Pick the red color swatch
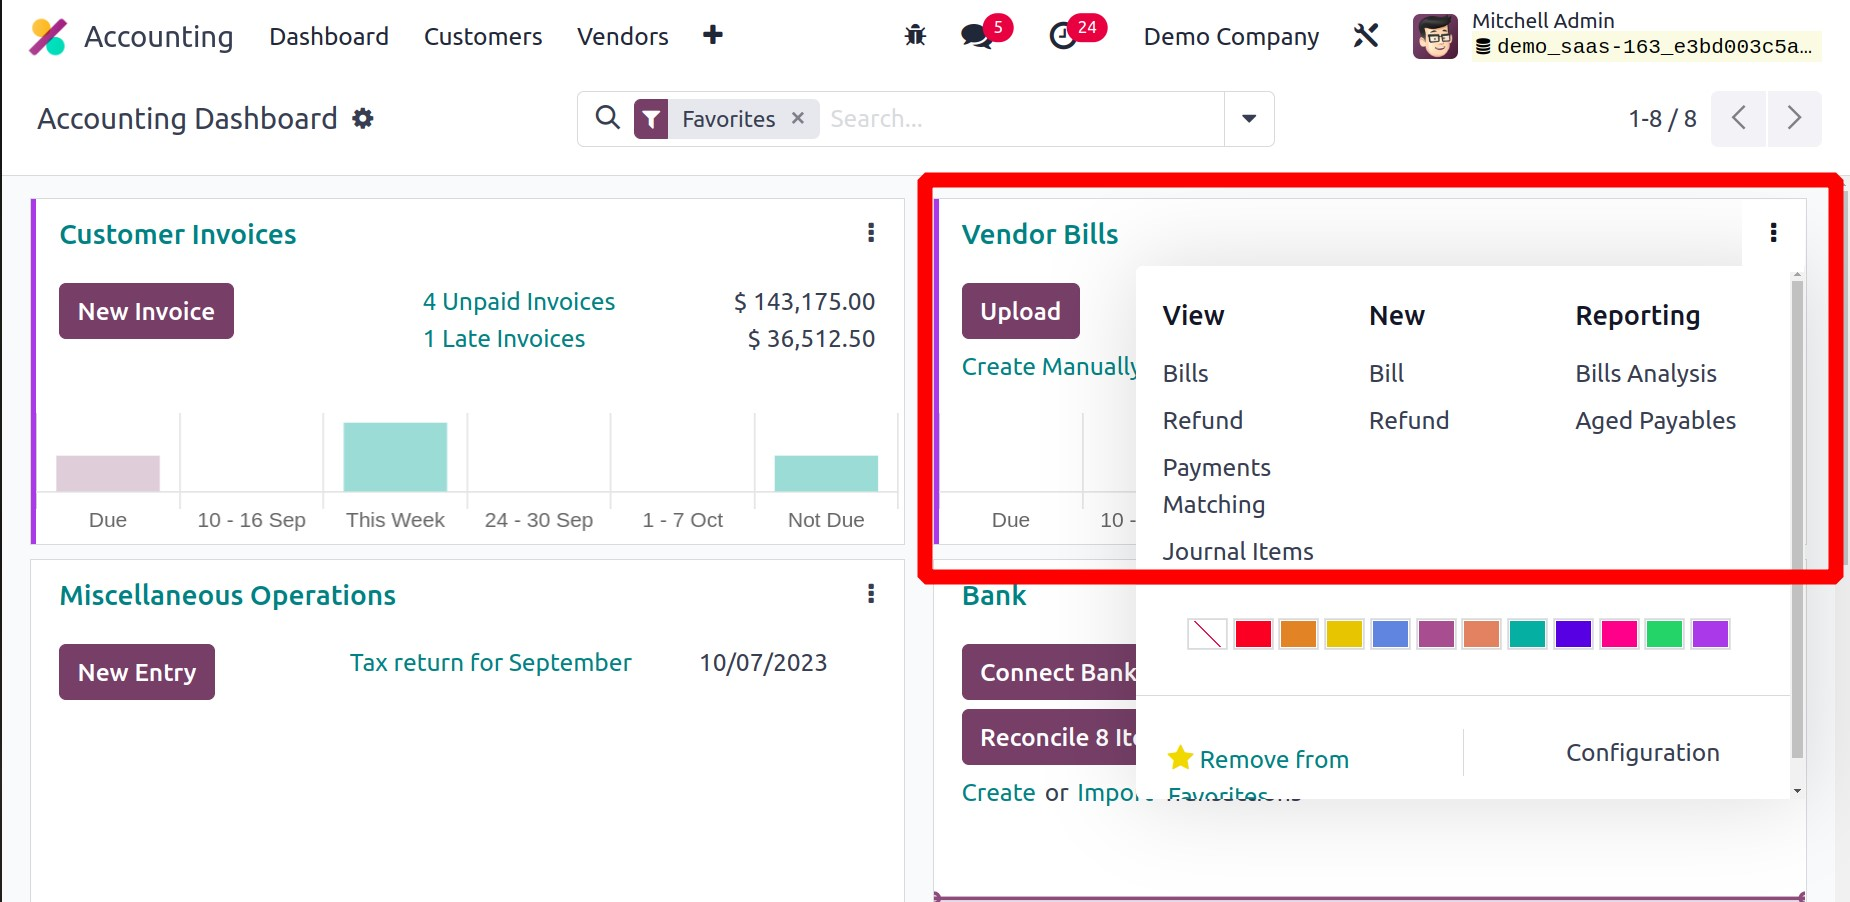The width and height of the screenshot is (1850, 902). pos(1252,634)
